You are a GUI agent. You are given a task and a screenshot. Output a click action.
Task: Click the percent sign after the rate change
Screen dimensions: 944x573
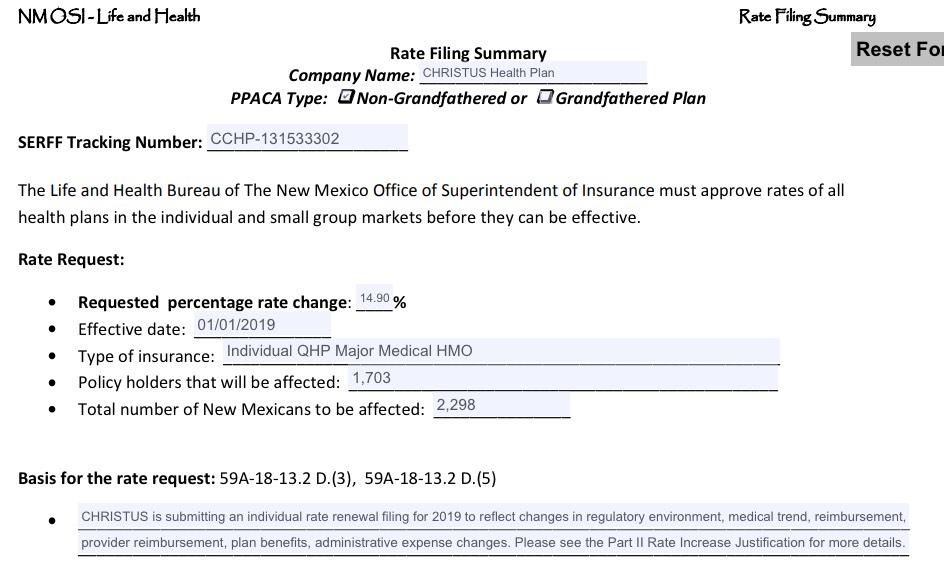(400, 302)
